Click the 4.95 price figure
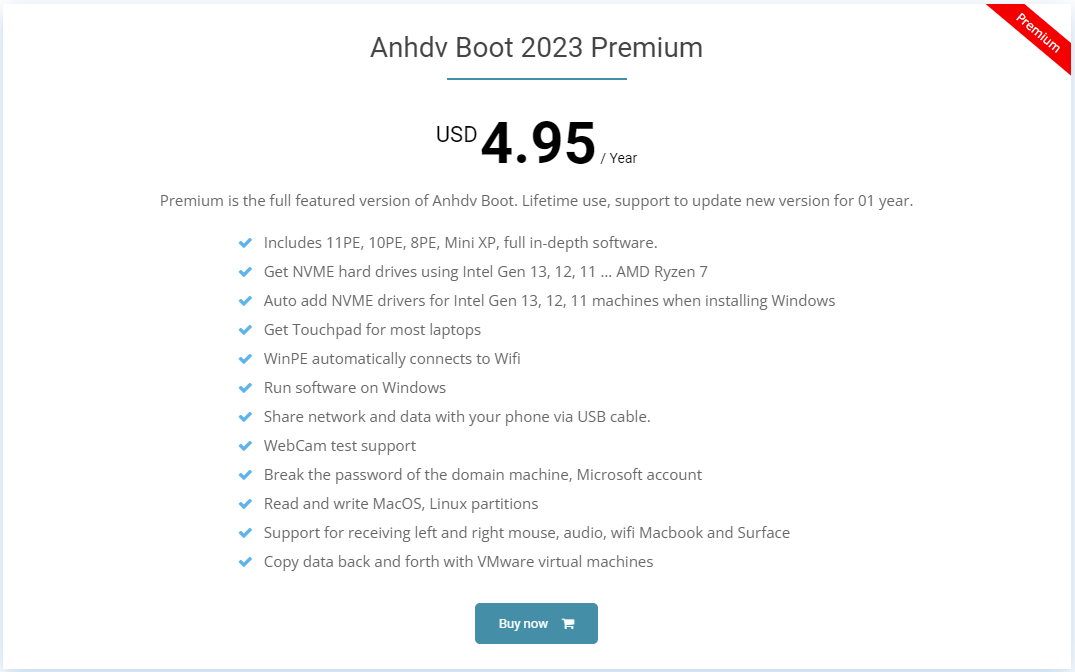This screenshot has width=1075, height=672. [538, 143]
